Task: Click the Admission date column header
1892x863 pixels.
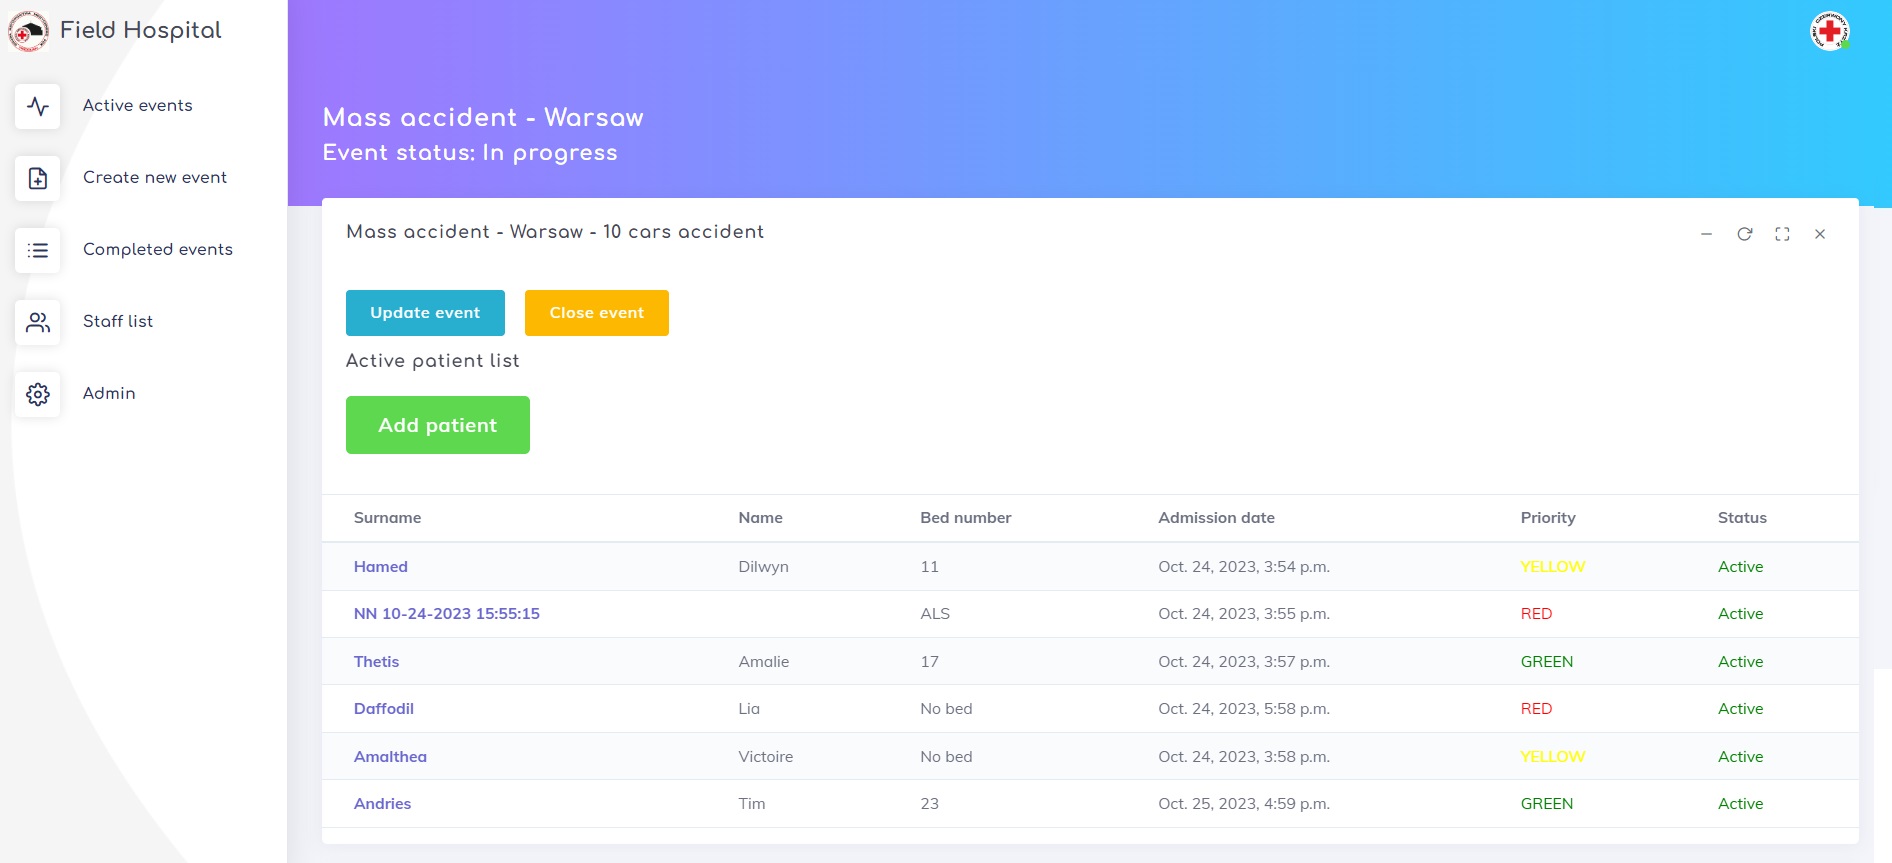Action: point(1216,518)
